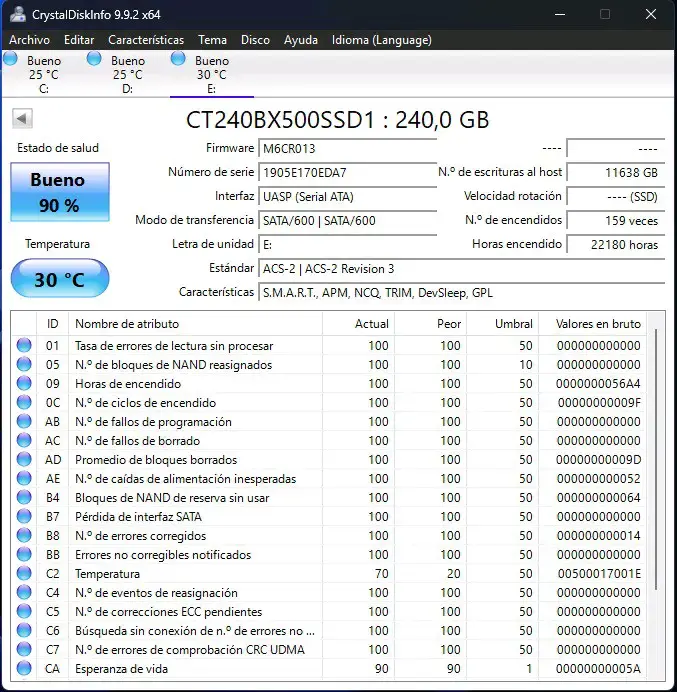Open the Idioma (Language) menu
677x692 pixels.
tap(382, 40)
